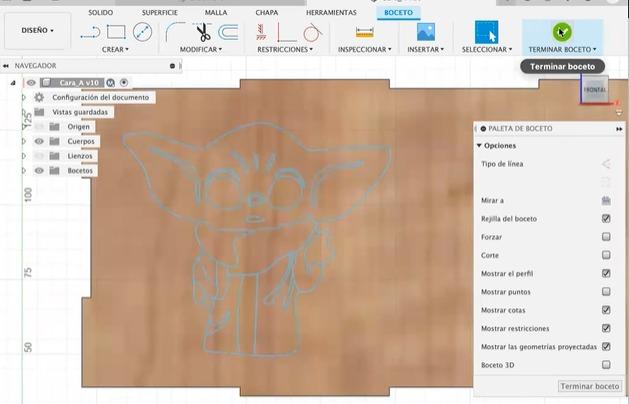This screenshot has width=629, height=404.
Task: Select the Lienzos tree item label
Action: (x=80, y=156)
